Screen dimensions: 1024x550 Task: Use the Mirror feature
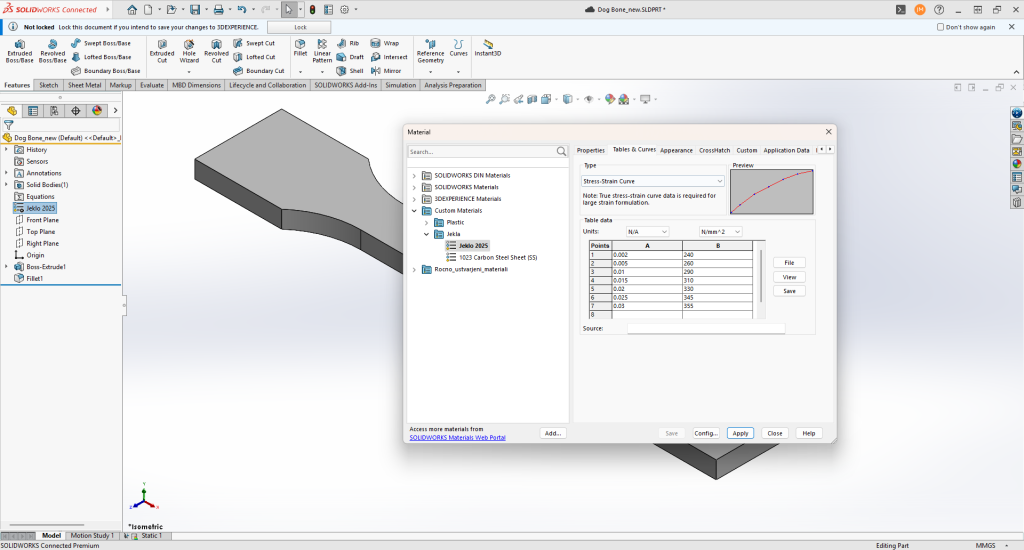386,71
